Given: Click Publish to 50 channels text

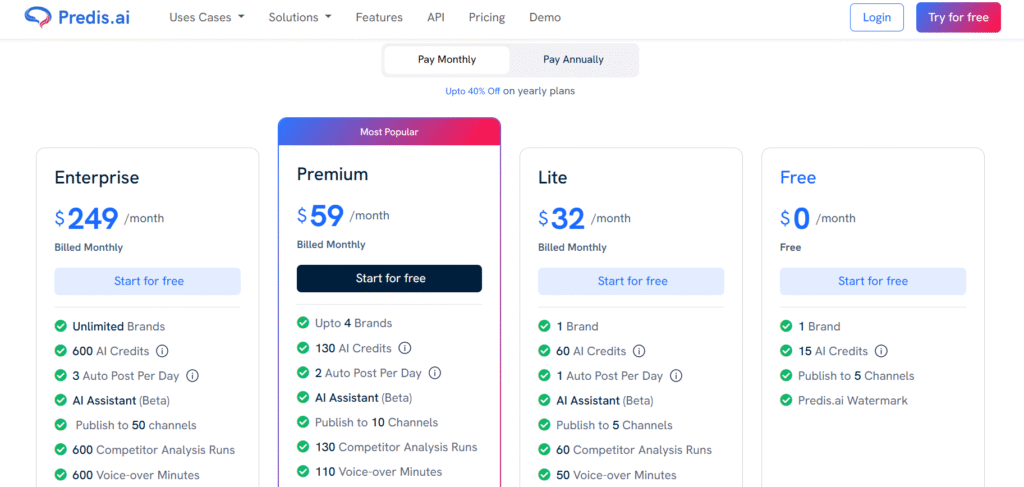Looking at the screenshot, I should click(x=136, y=425).
